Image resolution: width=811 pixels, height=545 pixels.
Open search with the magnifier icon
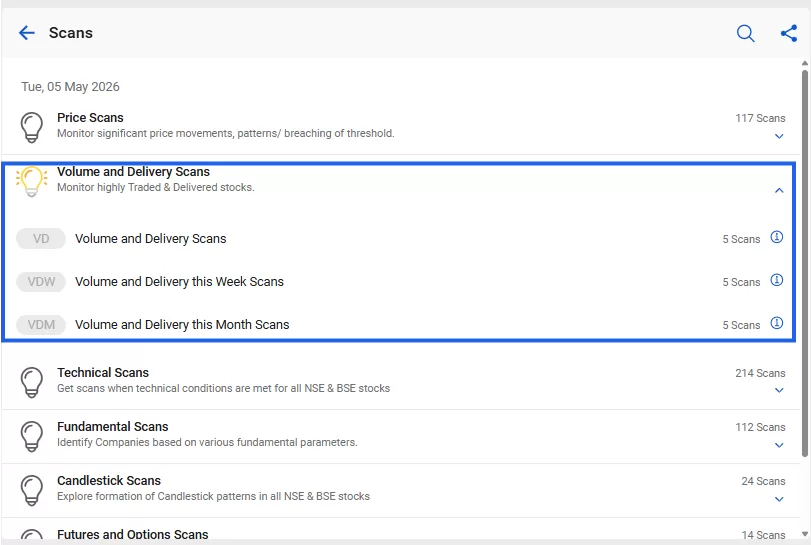coord(745,33)
